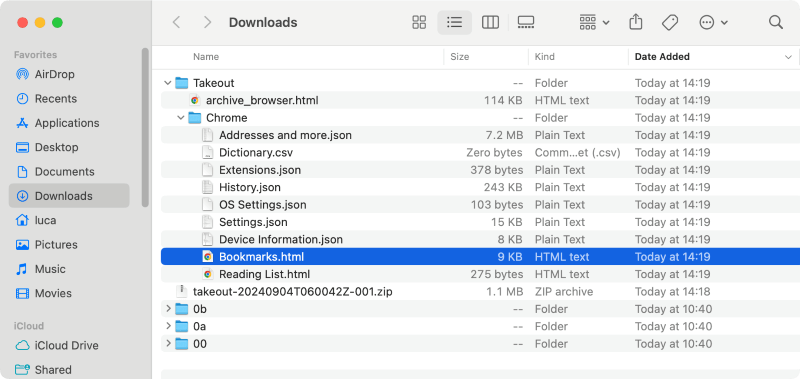Go back with the left arrow
The image size is (800, 379).
coord(177,22)
